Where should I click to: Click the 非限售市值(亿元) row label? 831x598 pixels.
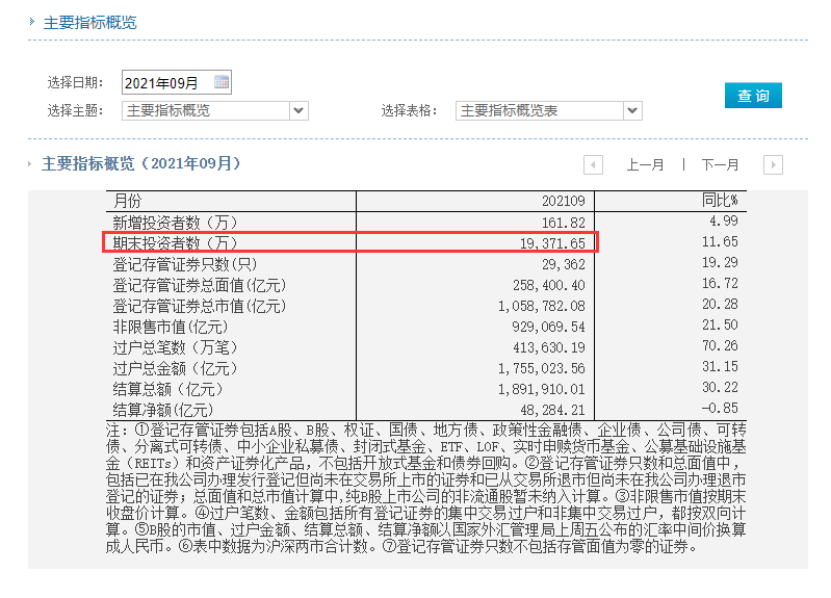(x=169, y=326)
